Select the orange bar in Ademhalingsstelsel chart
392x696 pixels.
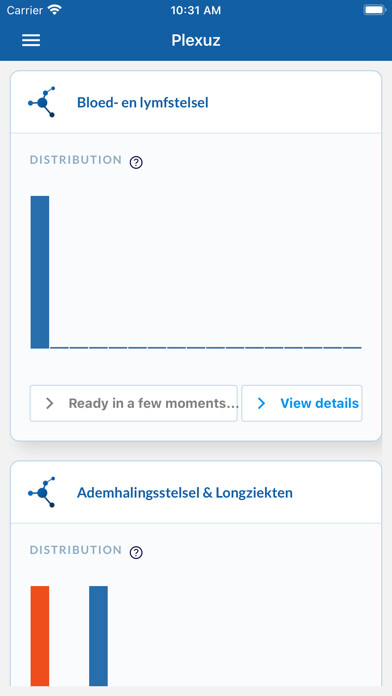click(40, 636)
